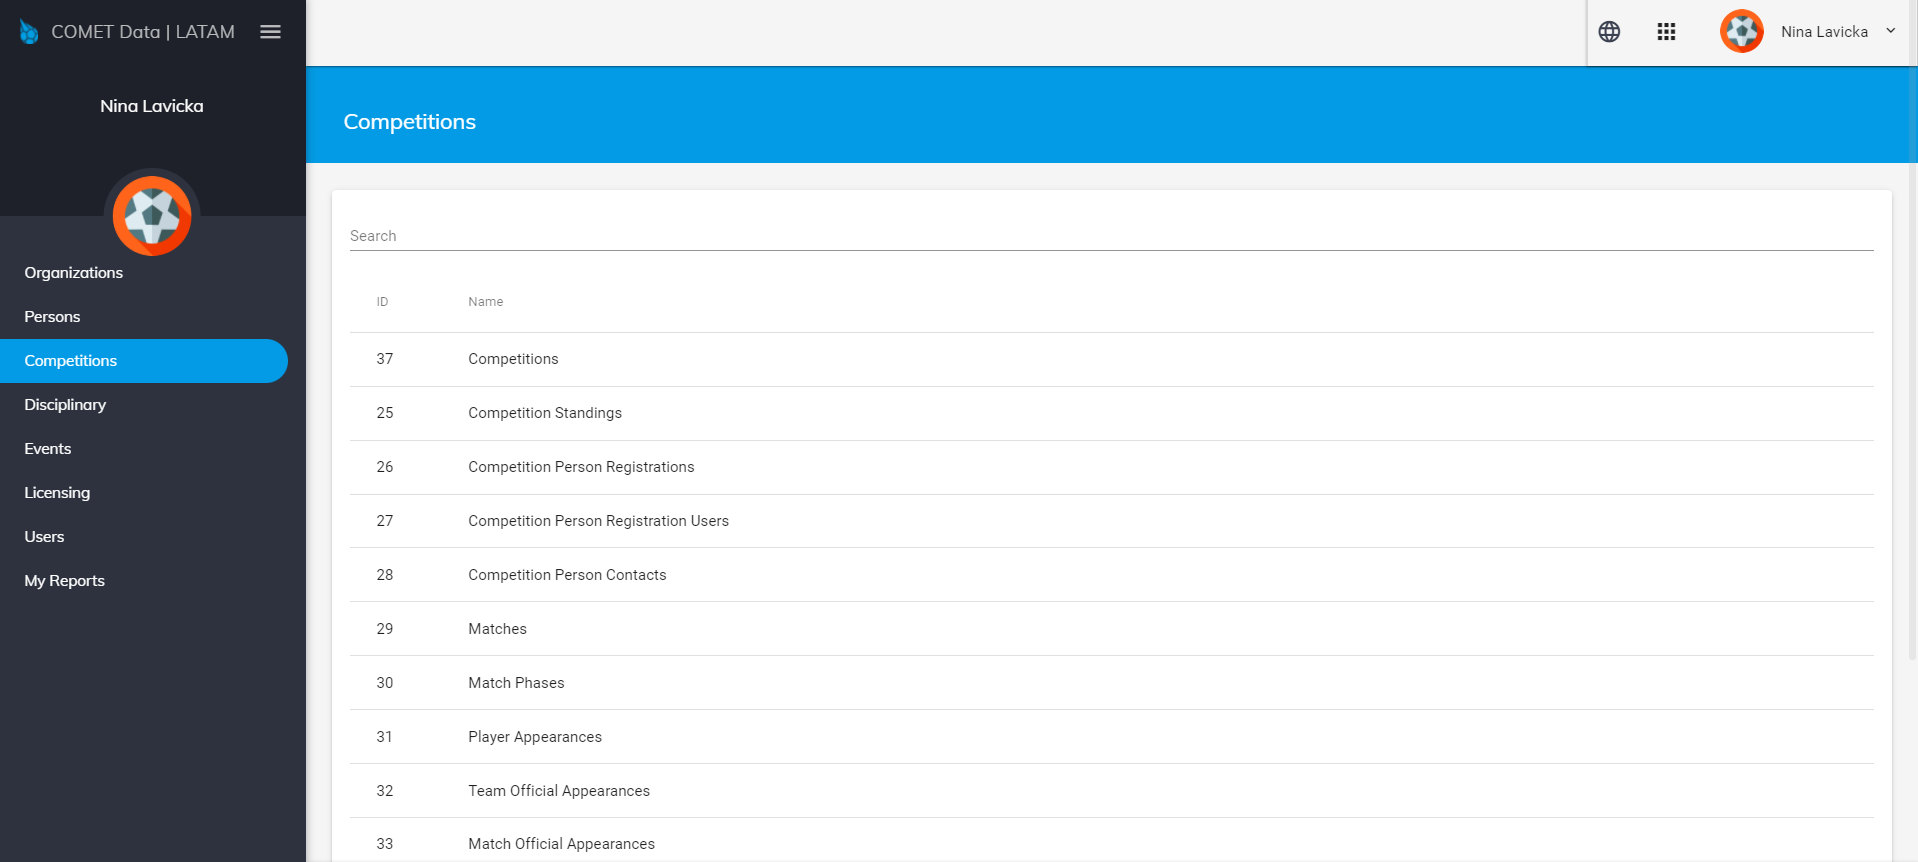Sort by the ID column header
This screenshot has width=1918, height=862.
click(382, 302)
